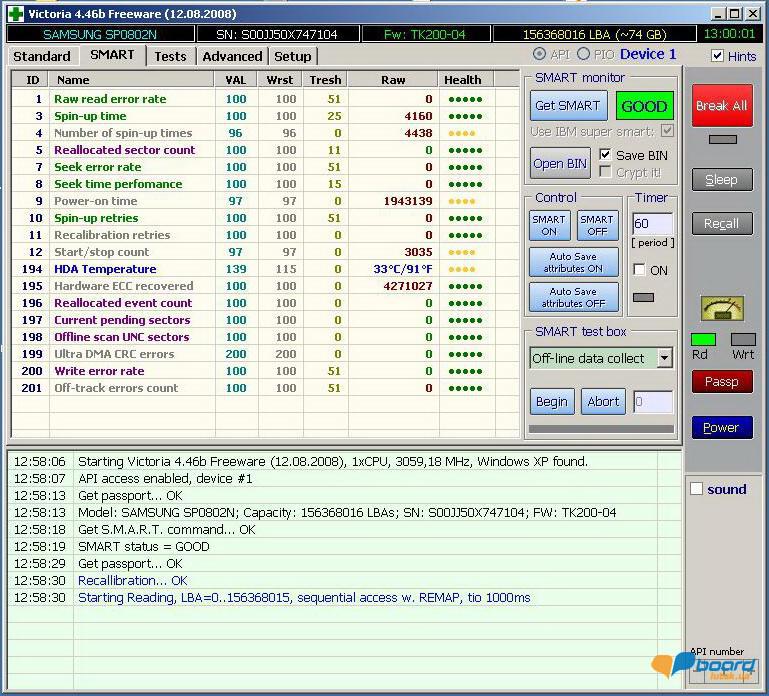Open the Advanced tab

tap(232, 56)
